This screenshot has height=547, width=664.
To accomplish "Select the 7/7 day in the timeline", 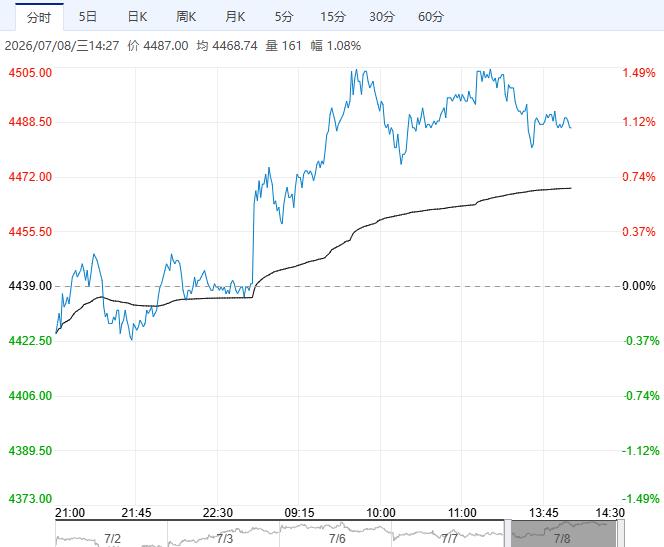I will (x=449, y=539).
